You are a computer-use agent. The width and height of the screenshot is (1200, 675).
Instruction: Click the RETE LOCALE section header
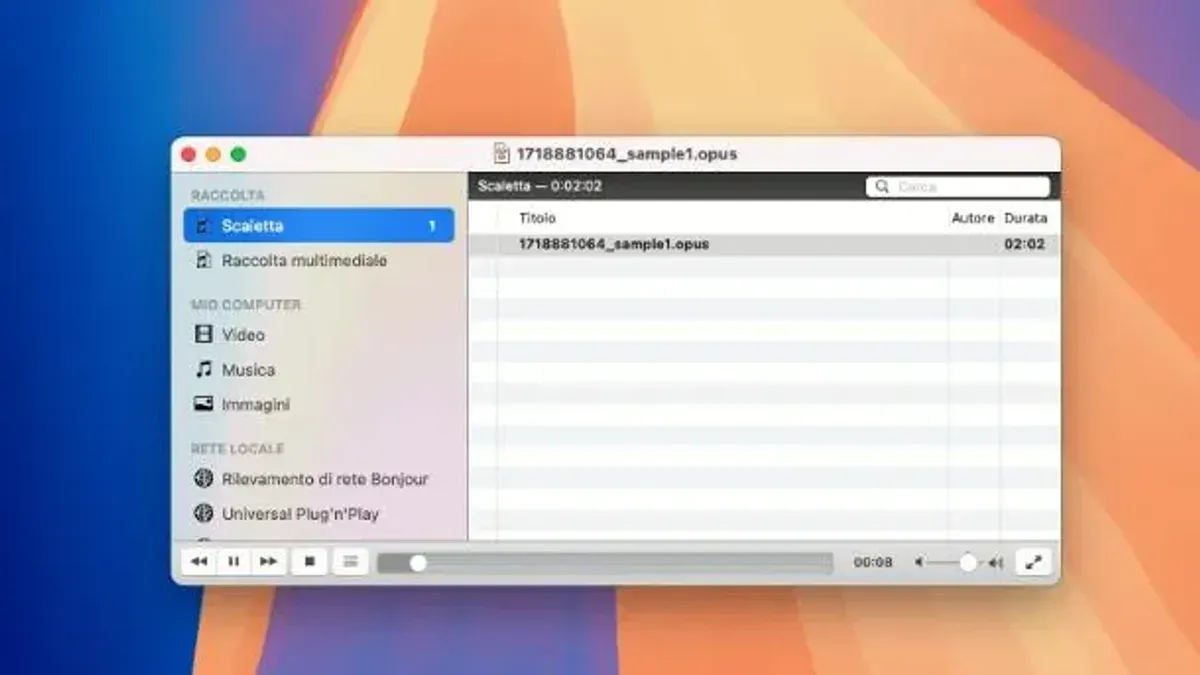238,449
